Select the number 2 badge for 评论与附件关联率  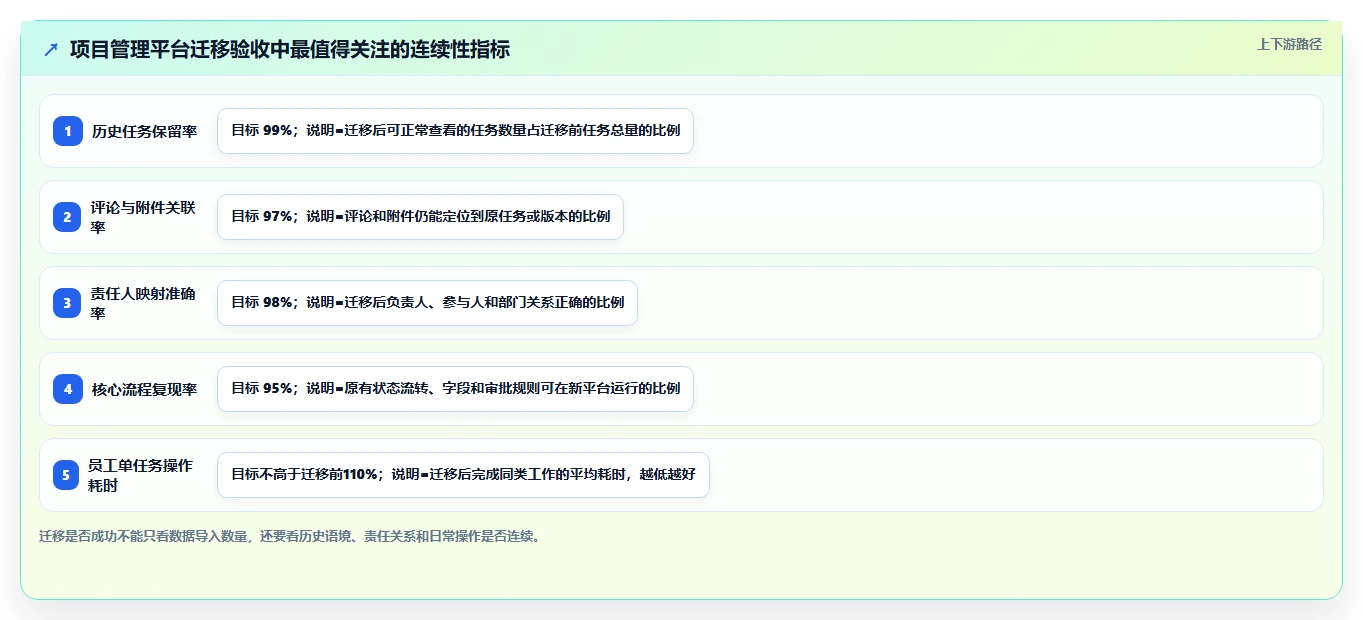click(68, 217)
